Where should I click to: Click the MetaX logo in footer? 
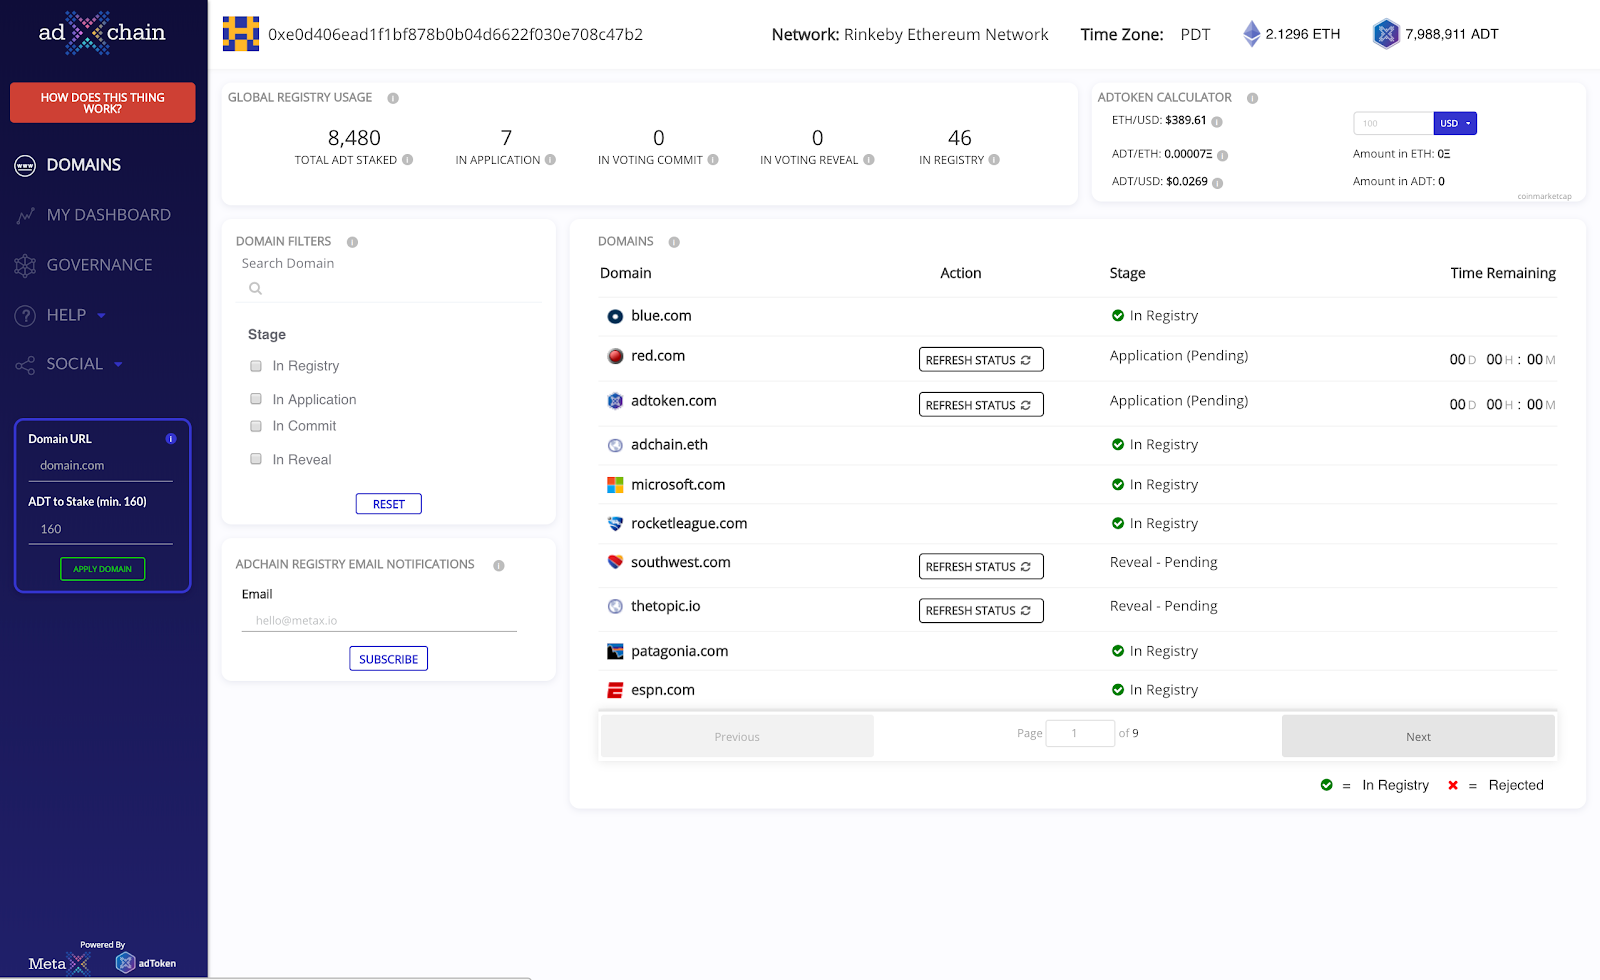(x=59, y=964)
